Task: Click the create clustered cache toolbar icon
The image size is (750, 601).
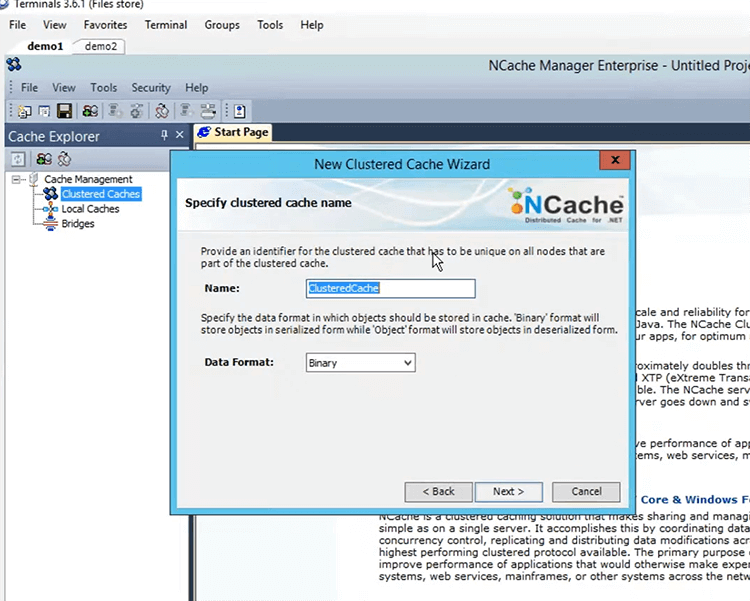Action: coord(90,111)
